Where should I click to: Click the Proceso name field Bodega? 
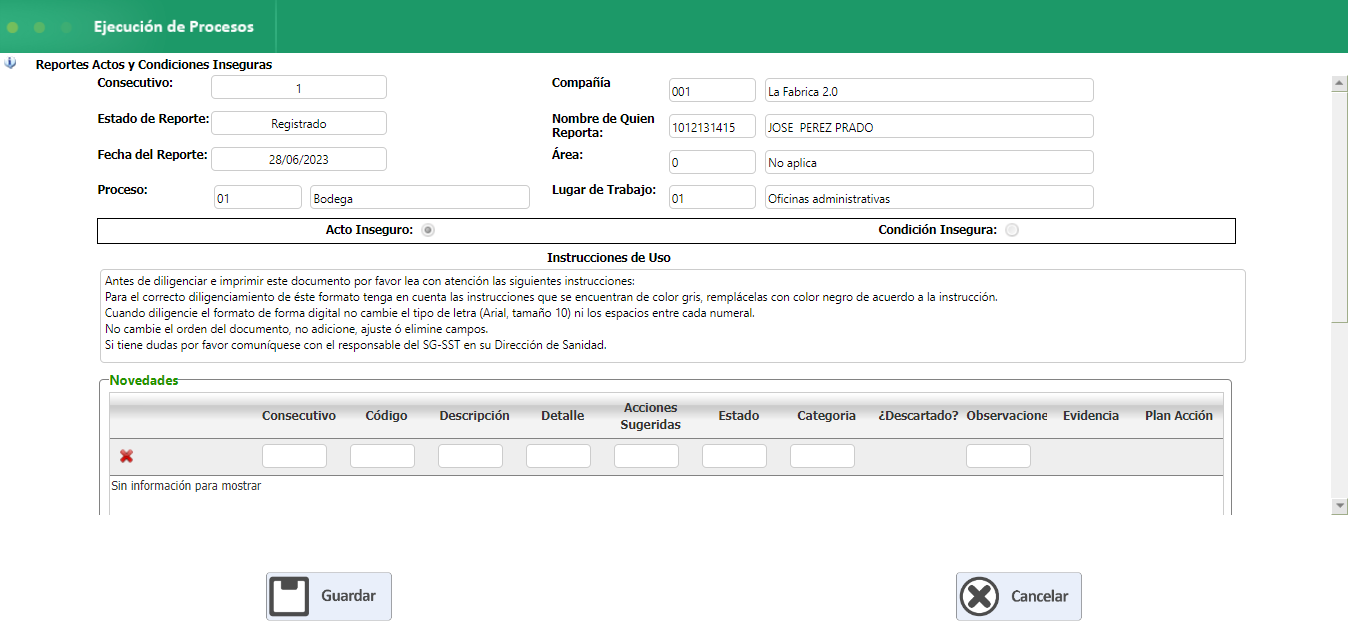tap(420, 197)
